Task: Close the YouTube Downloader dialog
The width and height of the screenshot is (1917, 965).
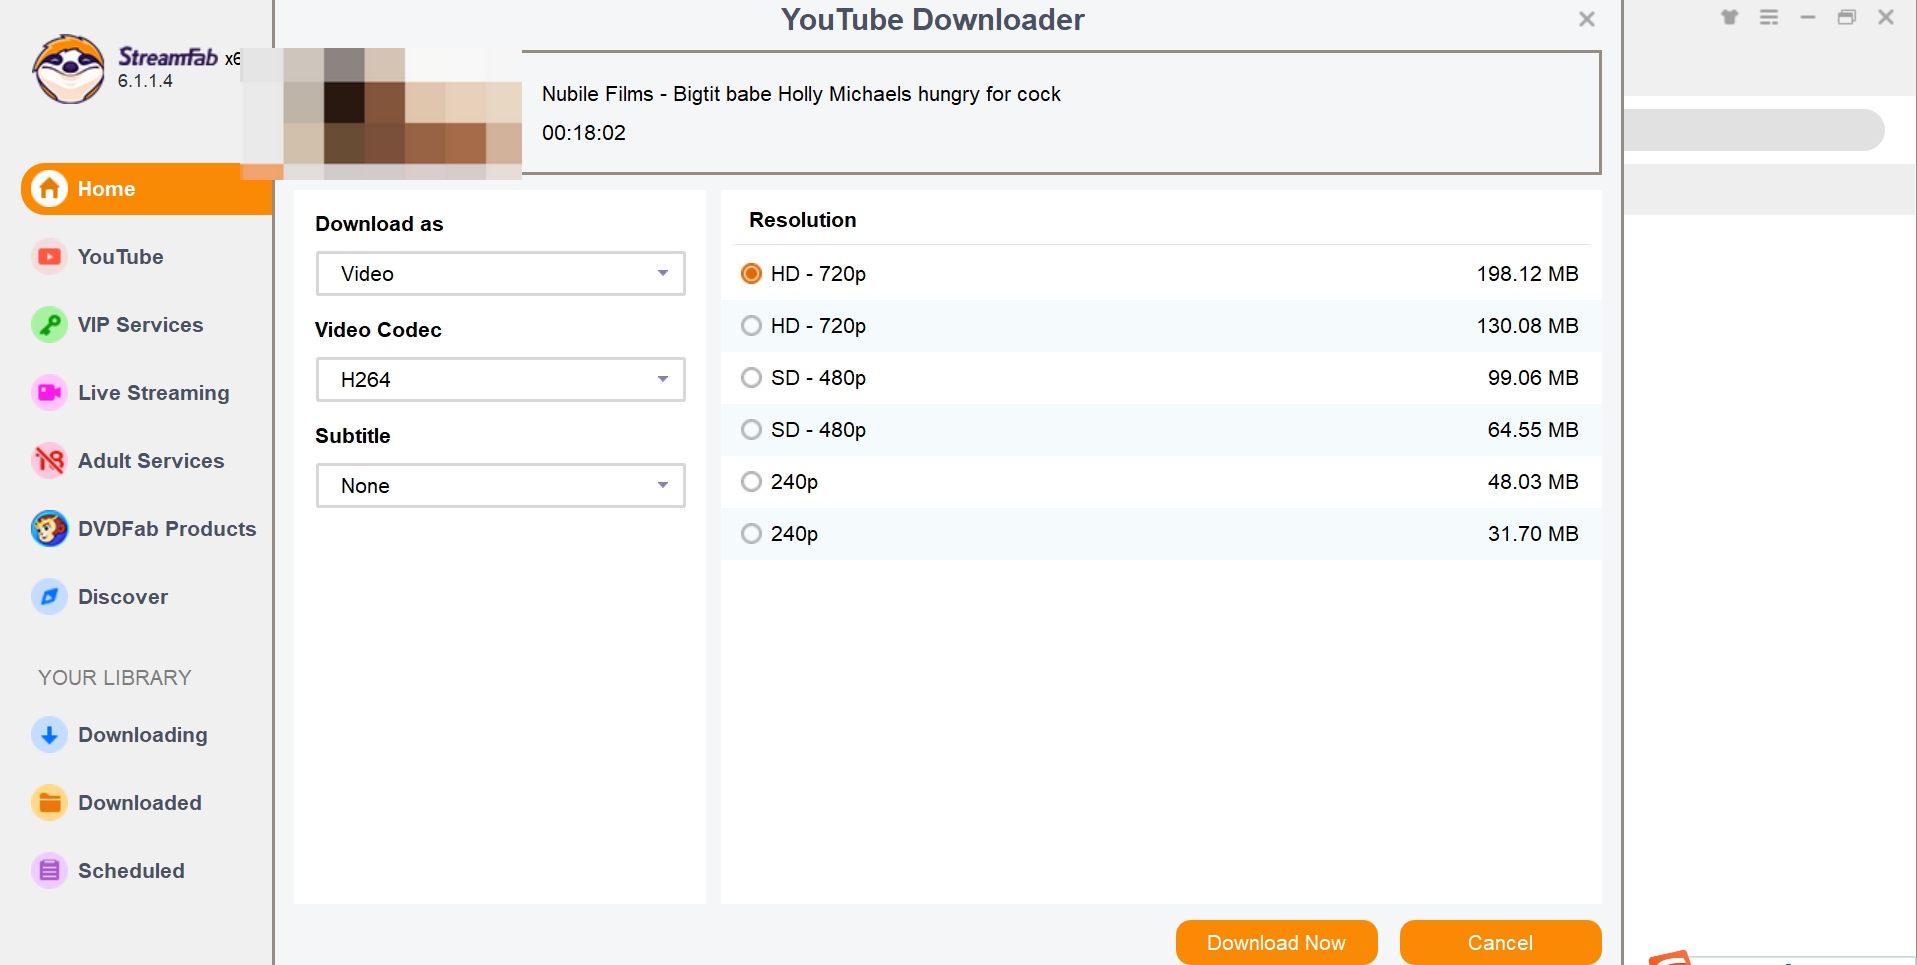Action: click(1586, 19)
